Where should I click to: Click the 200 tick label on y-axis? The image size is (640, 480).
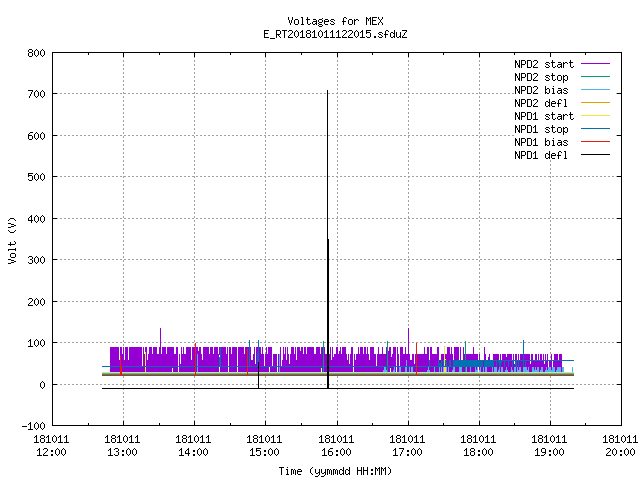[36, 302]
